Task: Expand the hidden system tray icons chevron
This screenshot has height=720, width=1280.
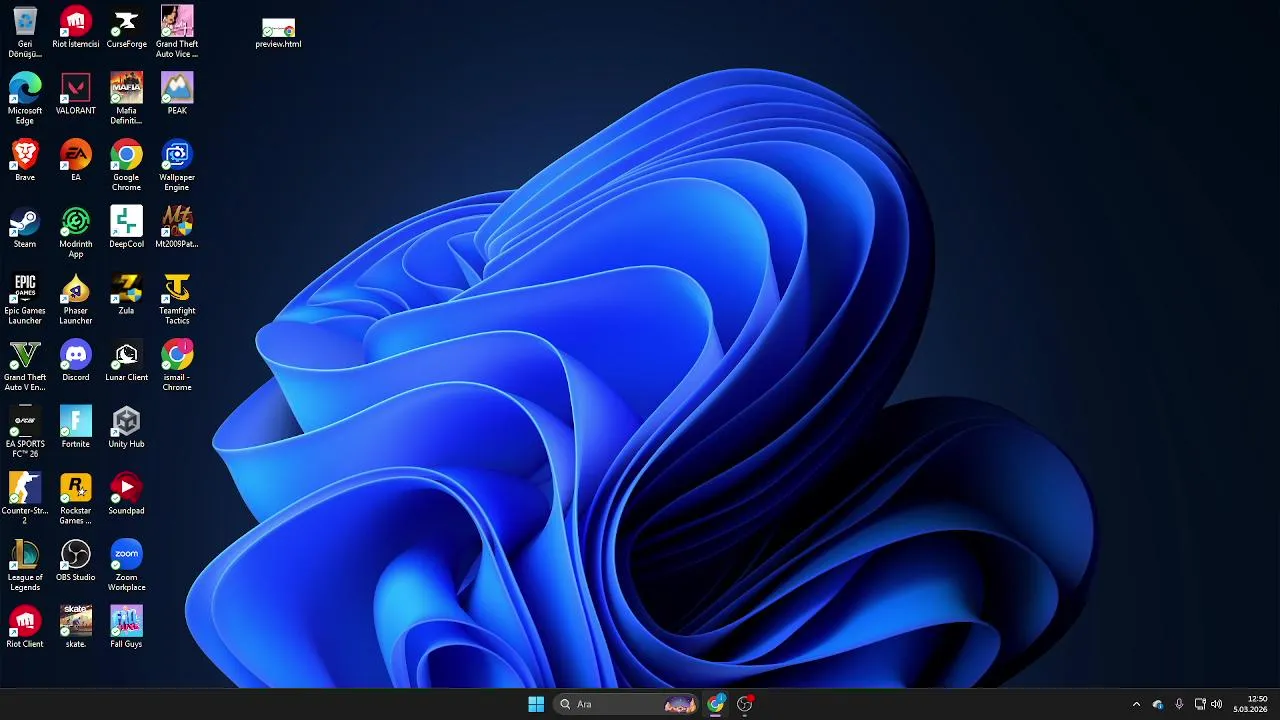Action: tap(1136, 704)
